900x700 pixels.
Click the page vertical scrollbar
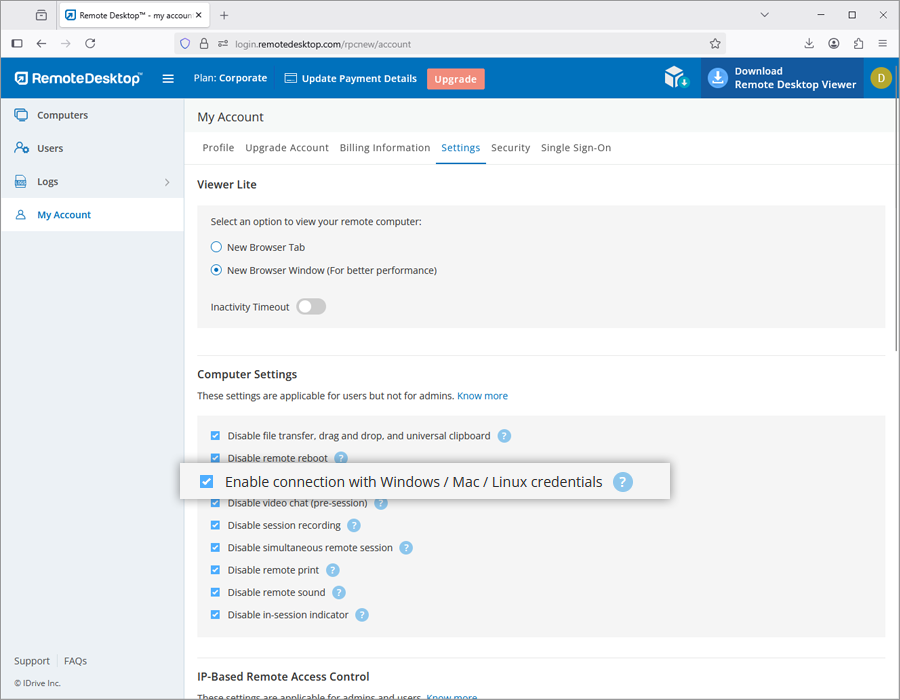pyautogui.click(x=894, y=250)
